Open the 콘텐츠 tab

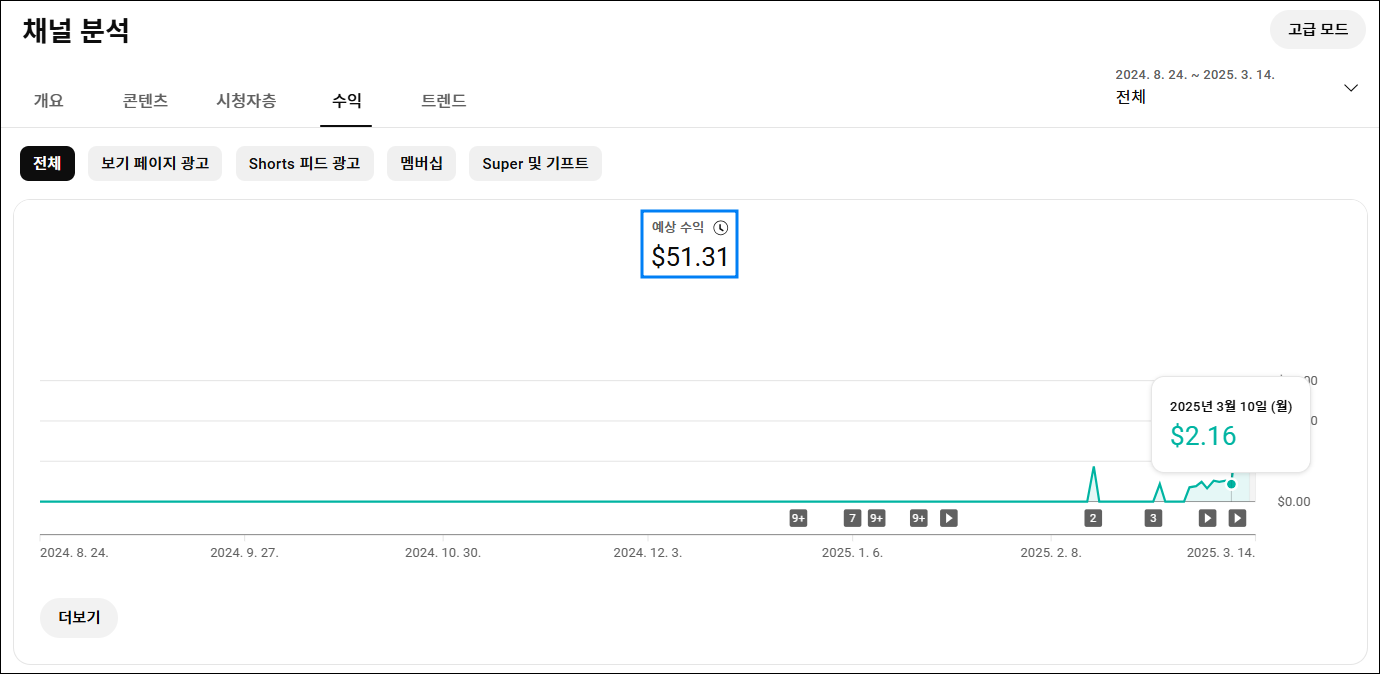coord(145,101)
